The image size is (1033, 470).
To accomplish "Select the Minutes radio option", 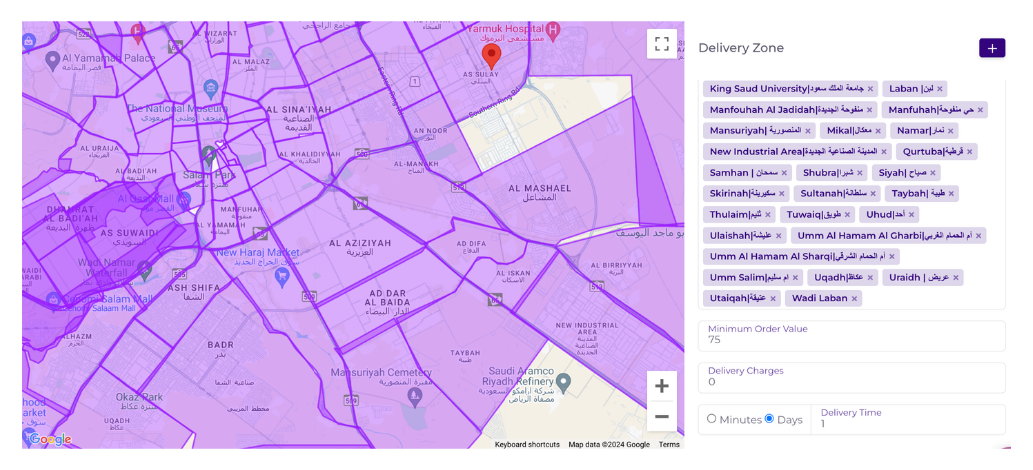I will click(712, 419).
